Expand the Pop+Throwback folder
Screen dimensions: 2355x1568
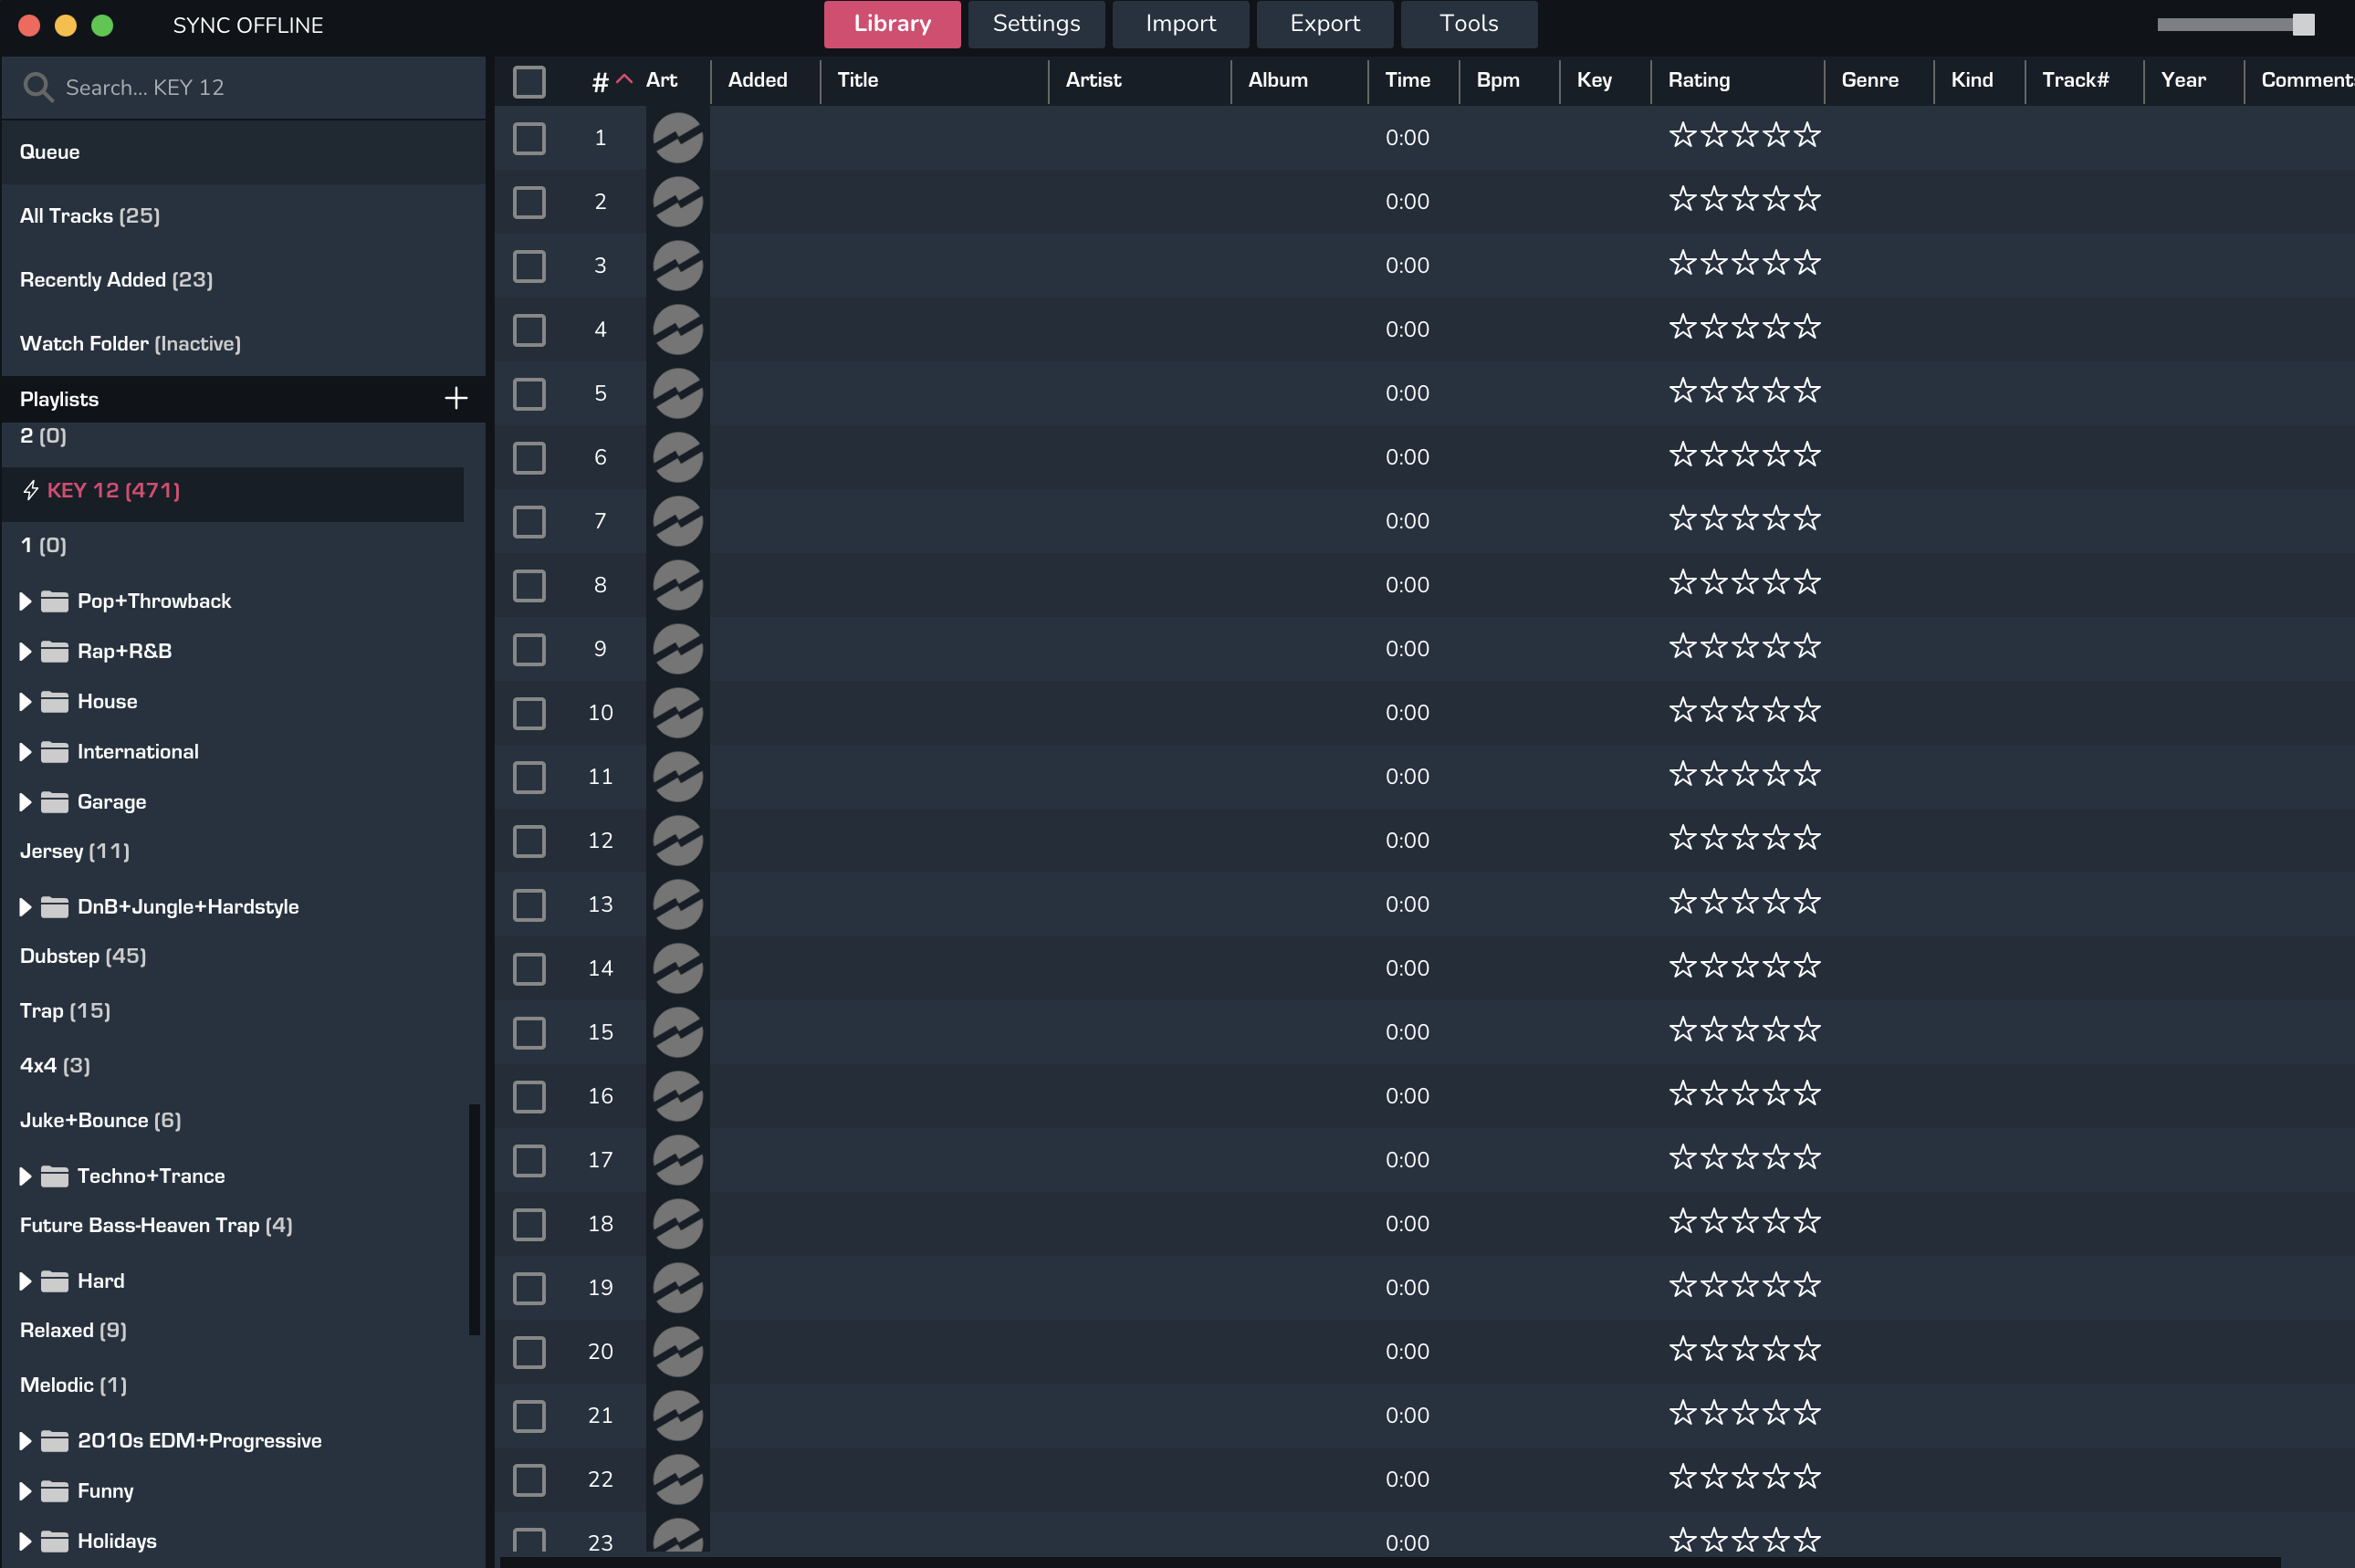point(25,601)
